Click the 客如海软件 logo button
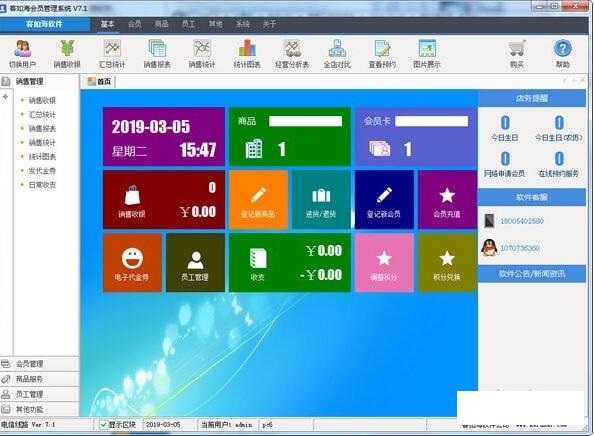 [45, 24]
